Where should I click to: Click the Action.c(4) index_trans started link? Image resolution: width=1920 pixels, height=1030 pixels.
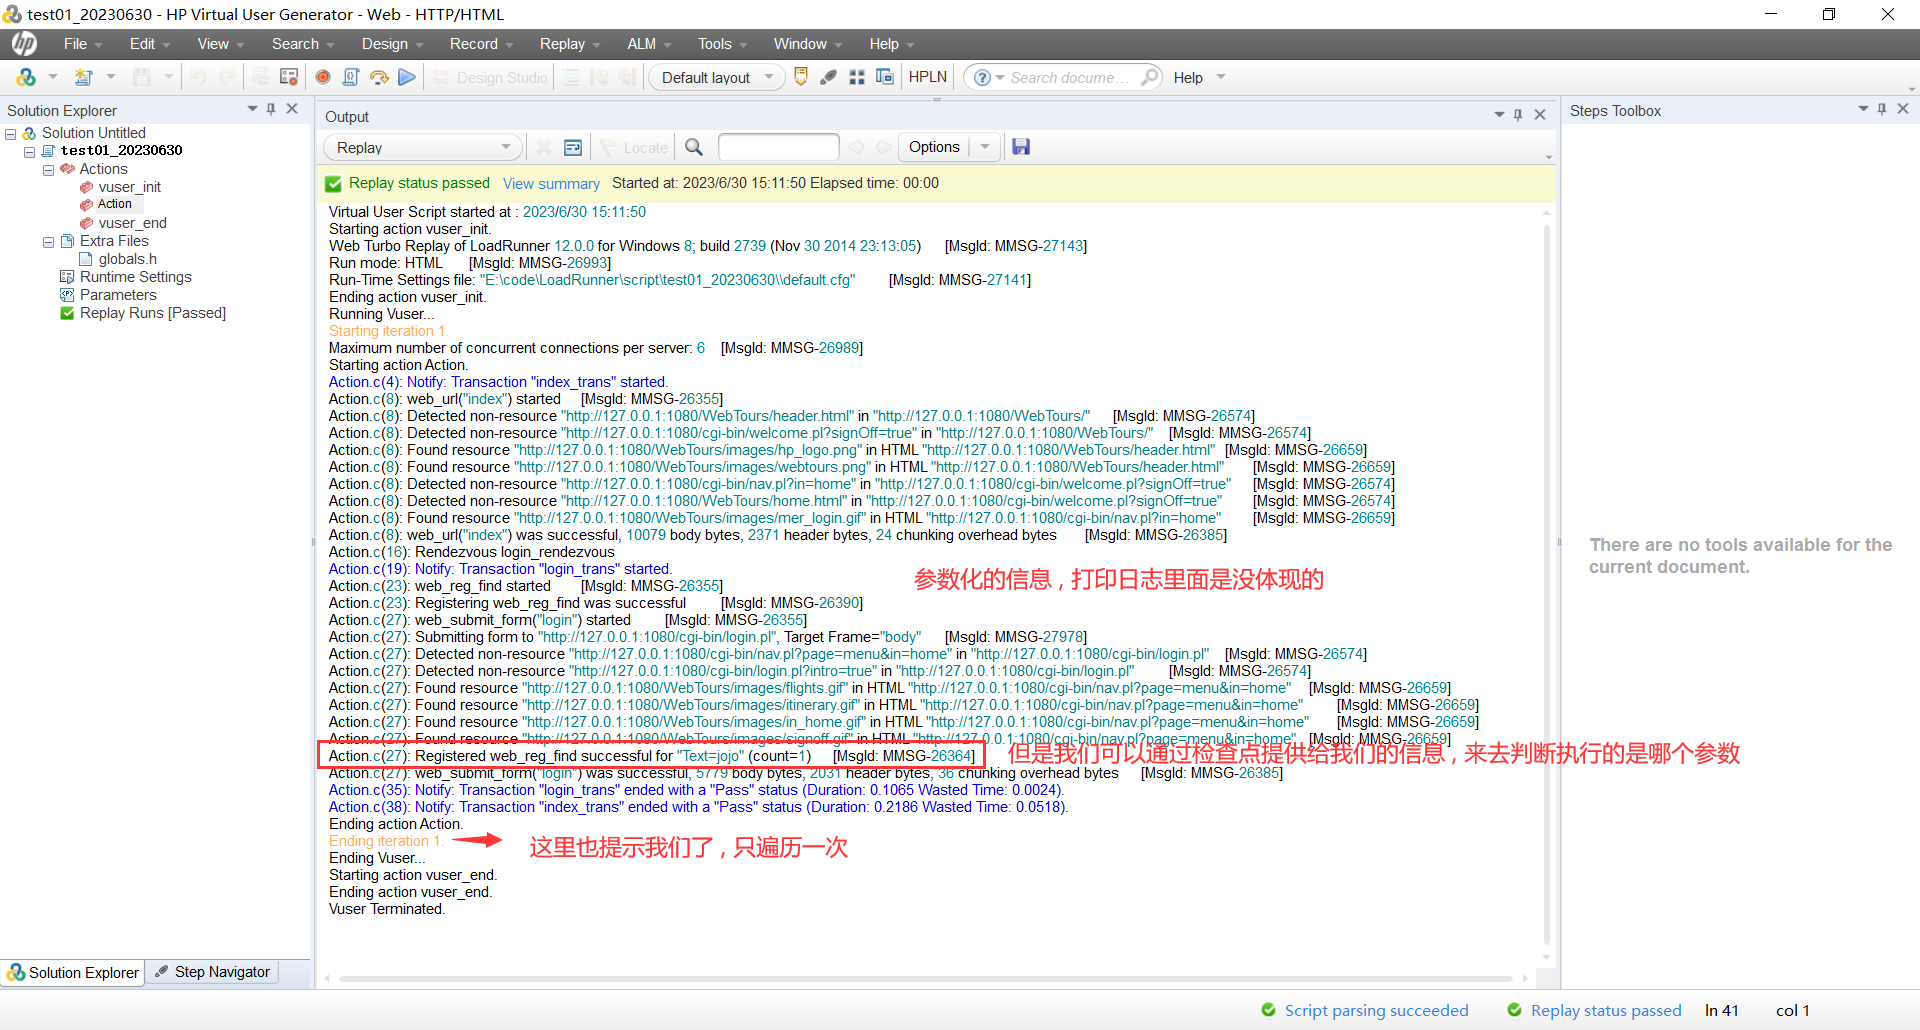tap(498, 382)
